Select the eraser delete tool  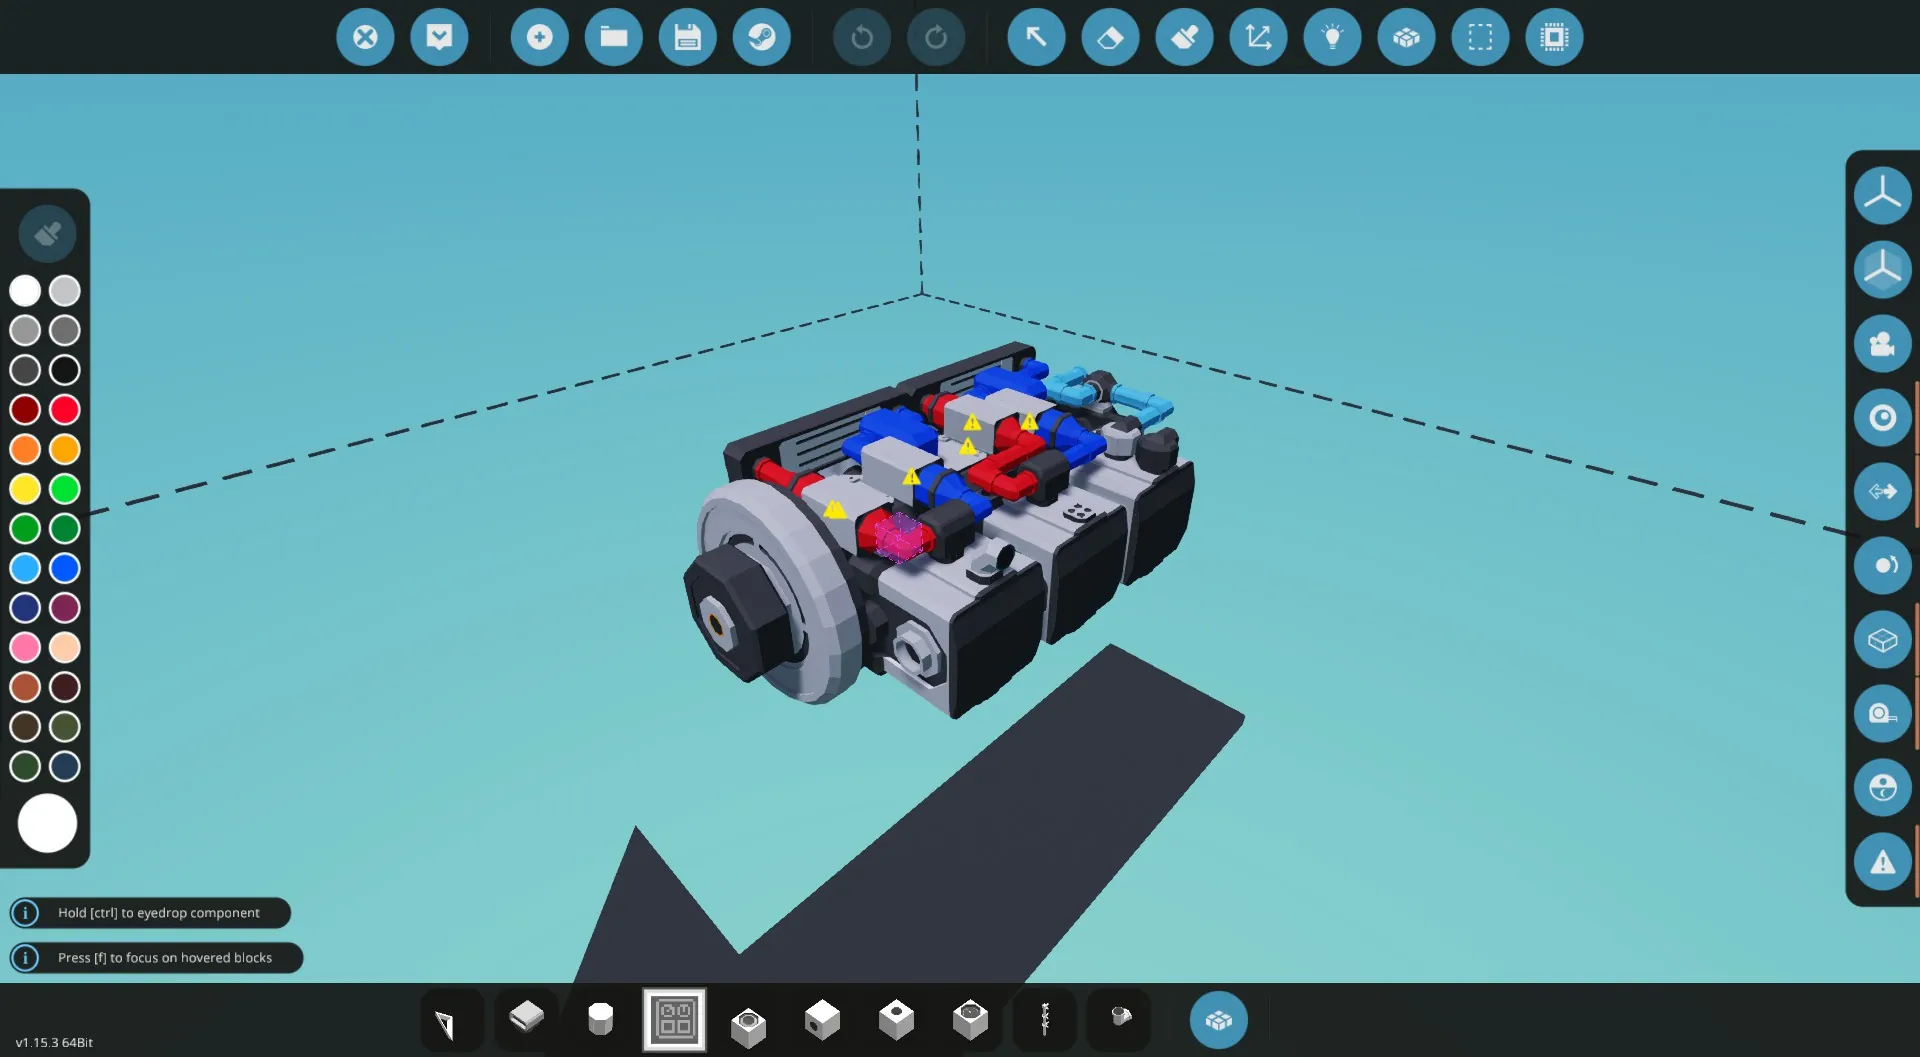point(1110,38)
